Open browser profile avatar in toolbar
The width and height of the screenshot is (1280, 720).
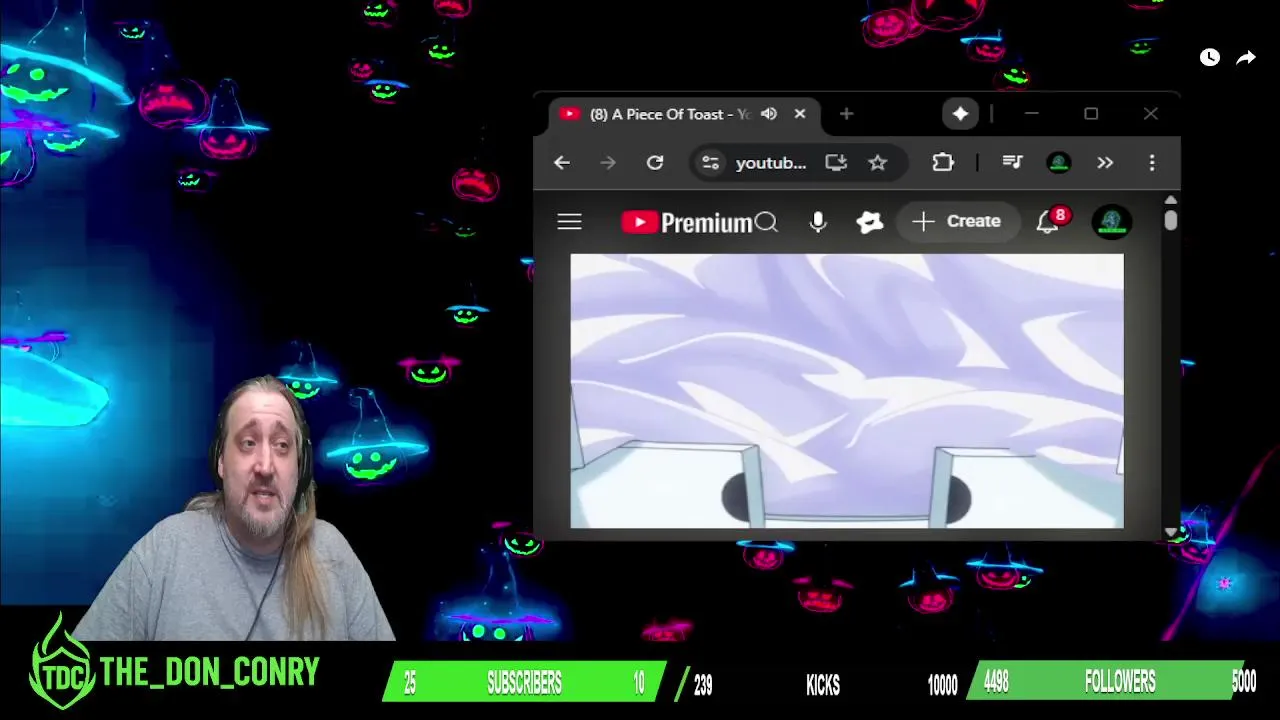1059,163
